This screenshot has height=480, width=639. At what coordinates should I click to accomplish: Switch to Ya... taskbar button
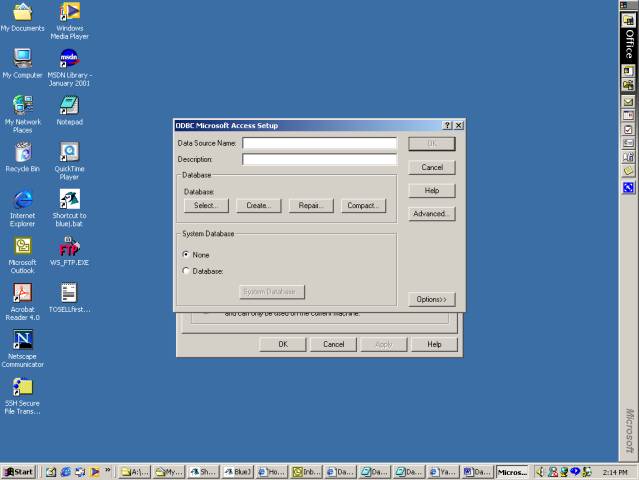pos(443,472)
